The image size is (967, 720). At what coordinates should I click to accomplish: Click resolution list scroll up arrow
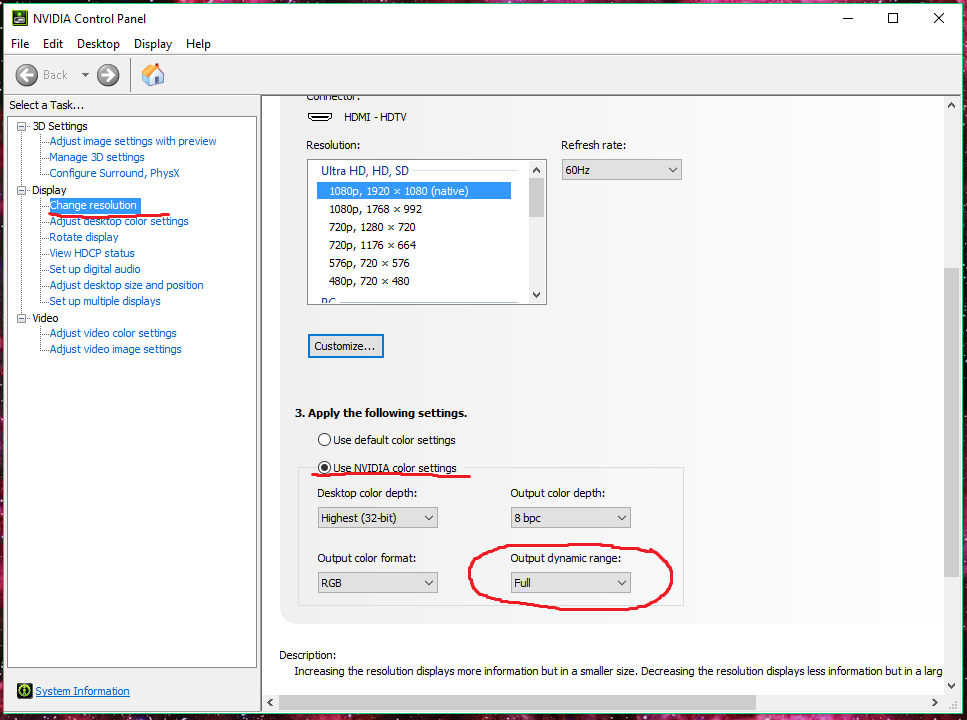click(536, 170)
